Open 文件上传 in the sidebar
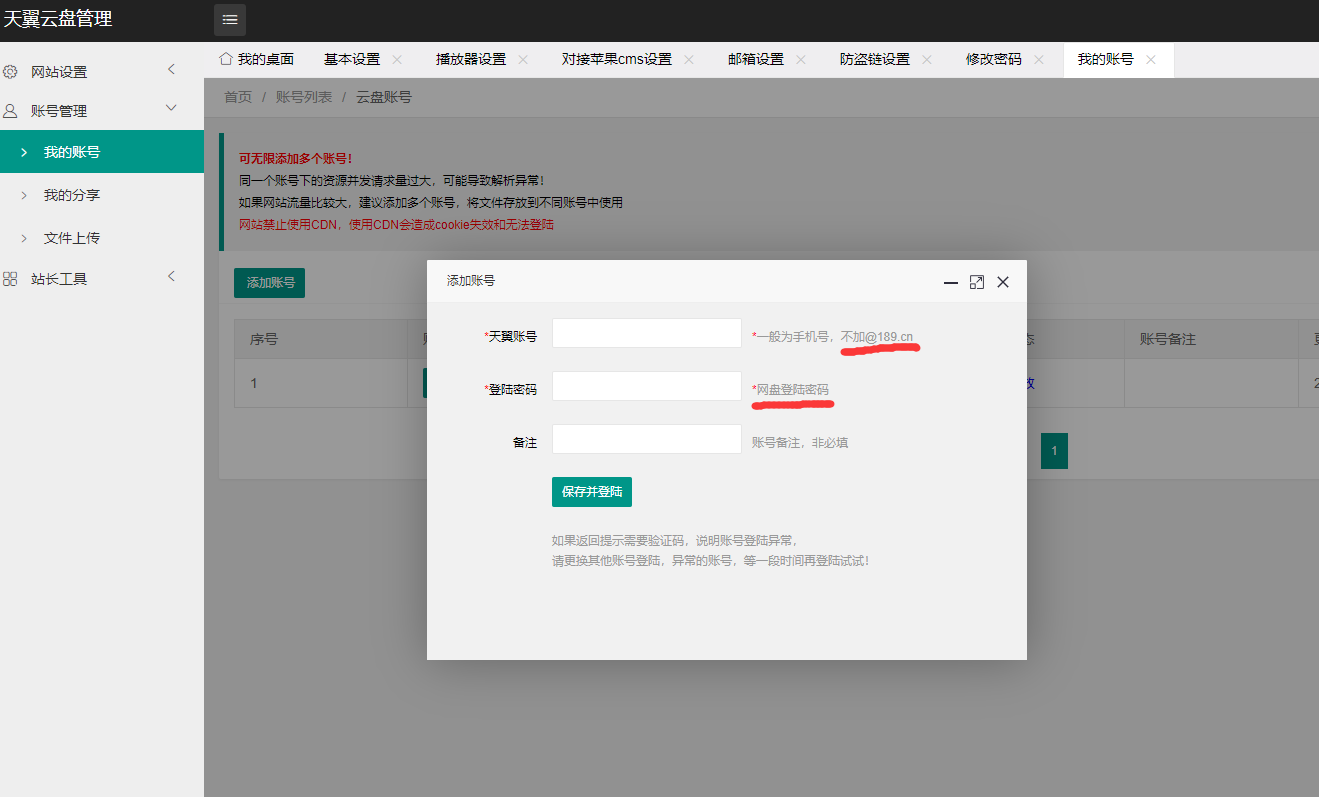 tap(102, 238)
